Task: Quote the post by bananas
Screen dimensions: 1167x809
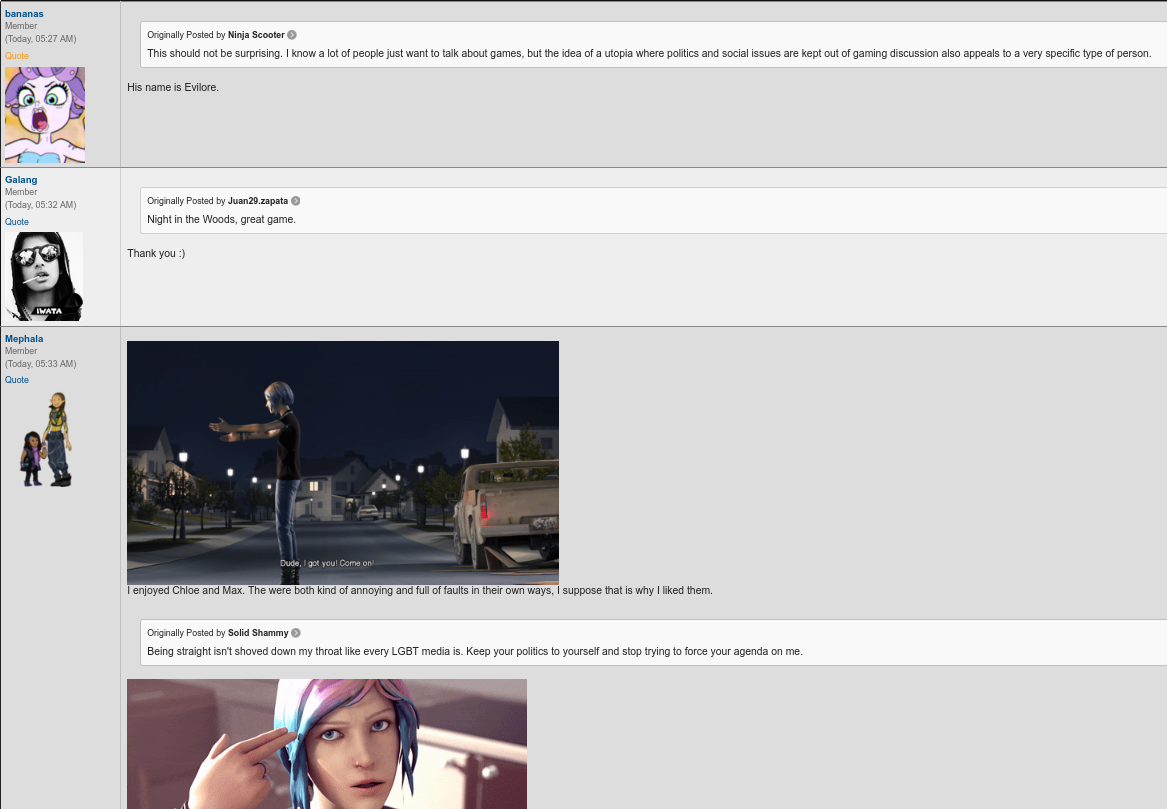Action: [16, 56]
